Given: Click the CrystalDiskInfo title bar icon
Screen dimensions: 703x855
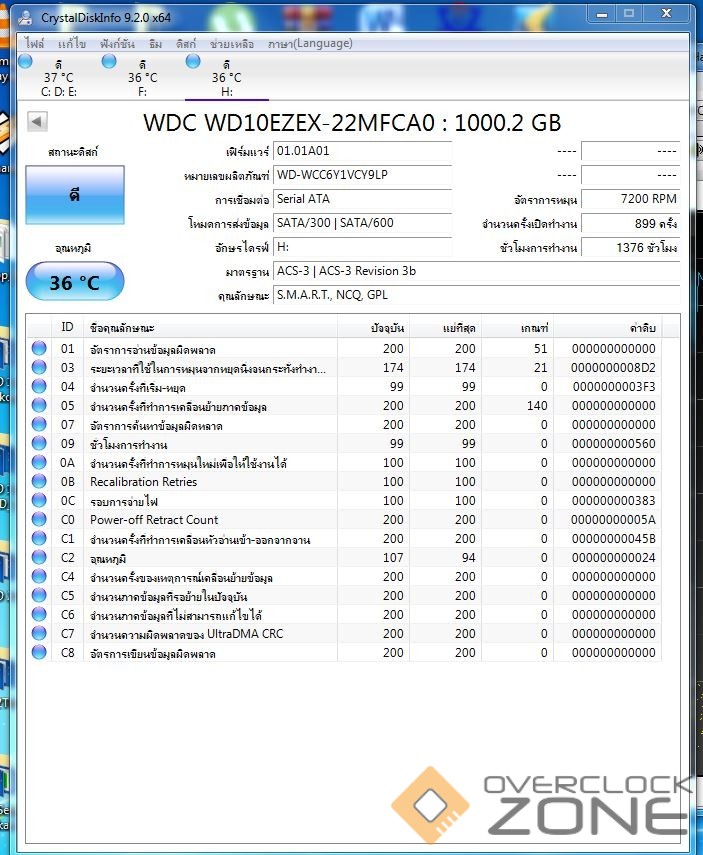Looking at the screenshot, I should tap(25, 17).
